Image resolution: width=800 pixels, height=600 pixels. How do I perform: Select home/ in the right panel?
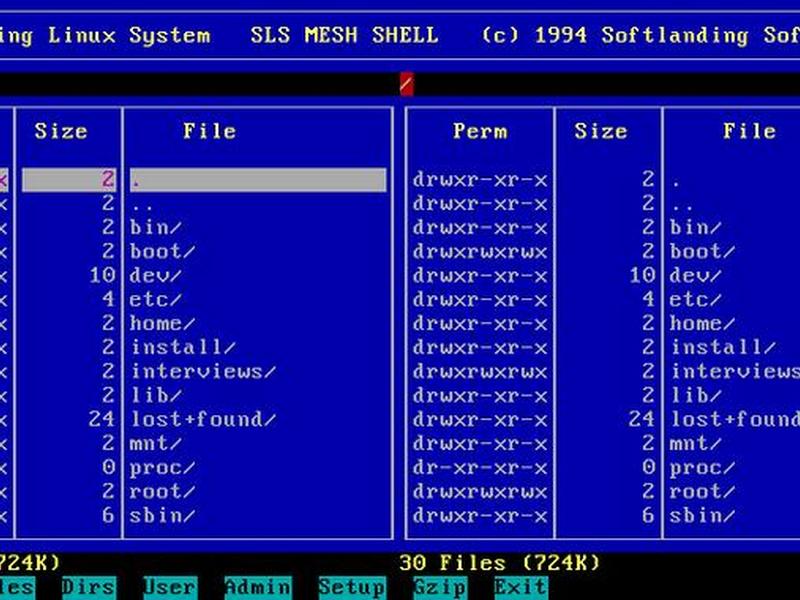702,323
